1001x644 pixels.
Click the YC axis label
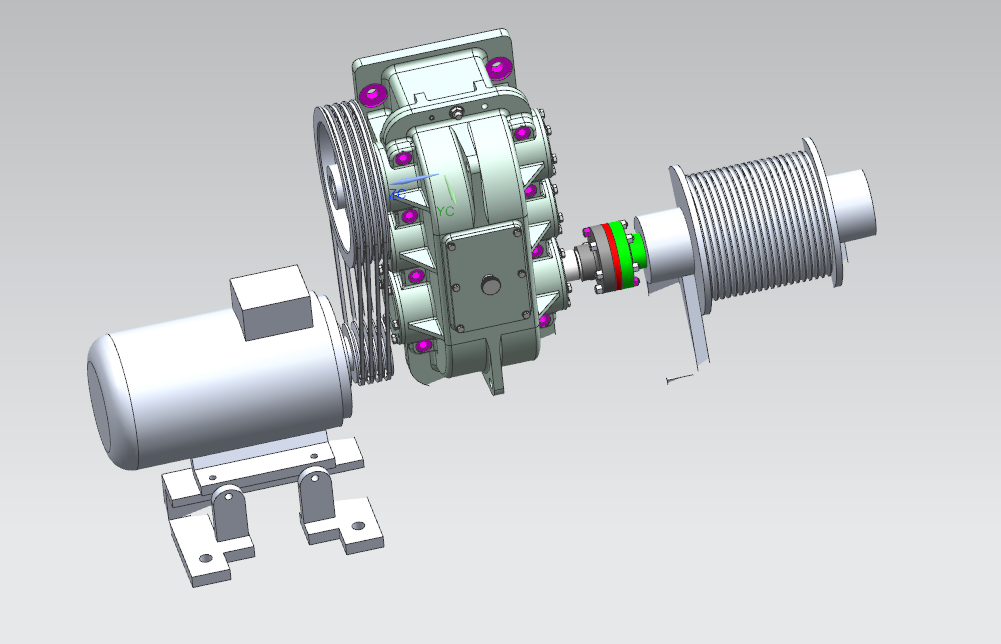pyautogui.click(x=446, y=211)
